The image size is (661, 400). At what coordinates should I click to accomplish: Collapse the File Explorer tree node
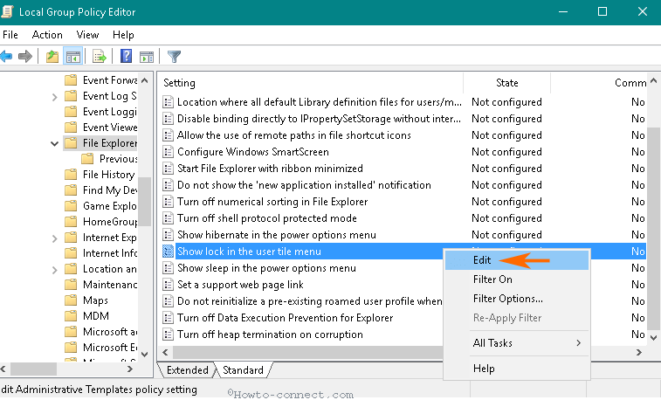[54, 144]
